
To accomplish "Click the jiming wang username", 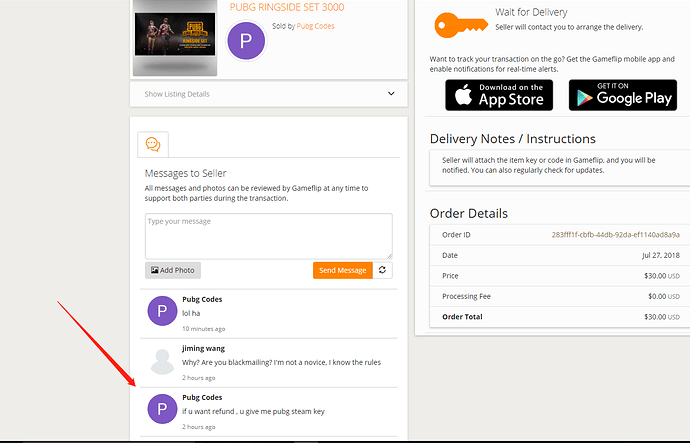I will 203,348.
